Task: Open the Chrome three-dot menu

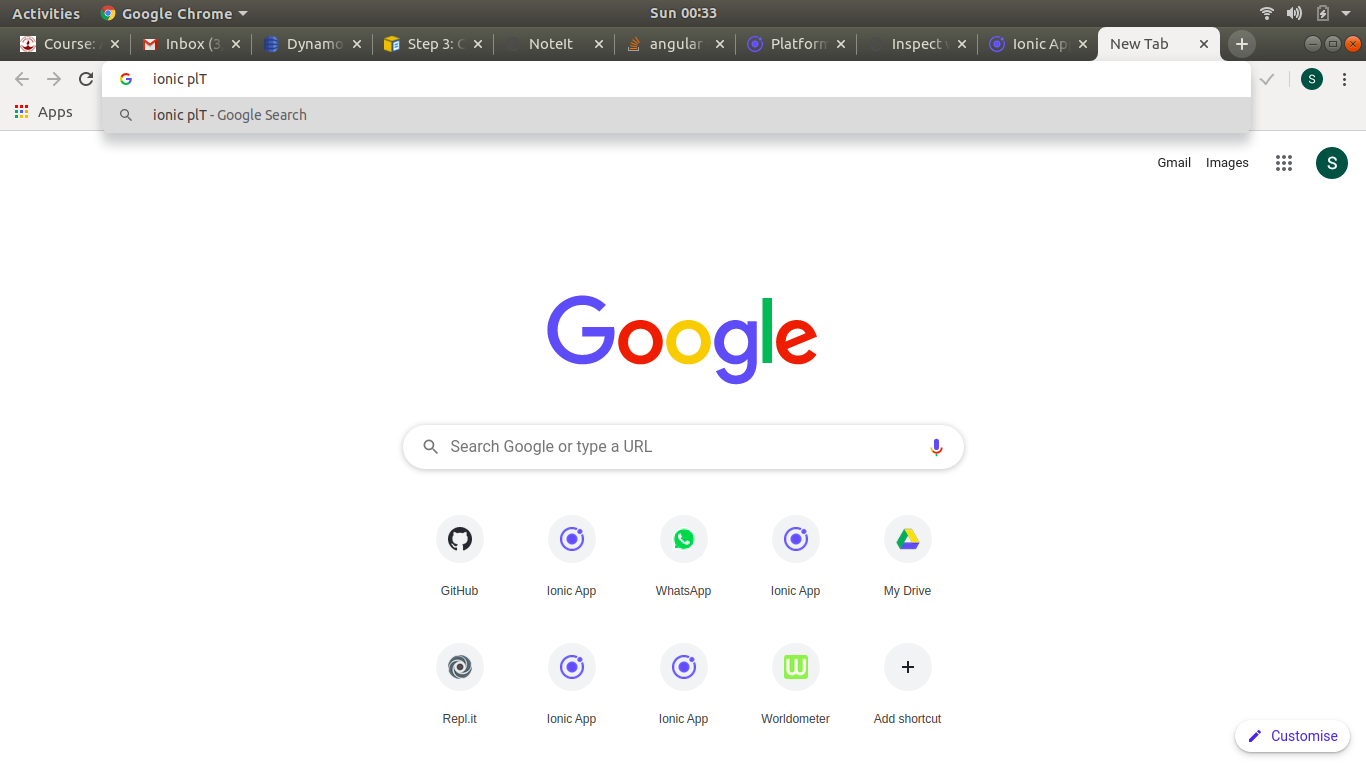Action: click(x=1345, y=79)
